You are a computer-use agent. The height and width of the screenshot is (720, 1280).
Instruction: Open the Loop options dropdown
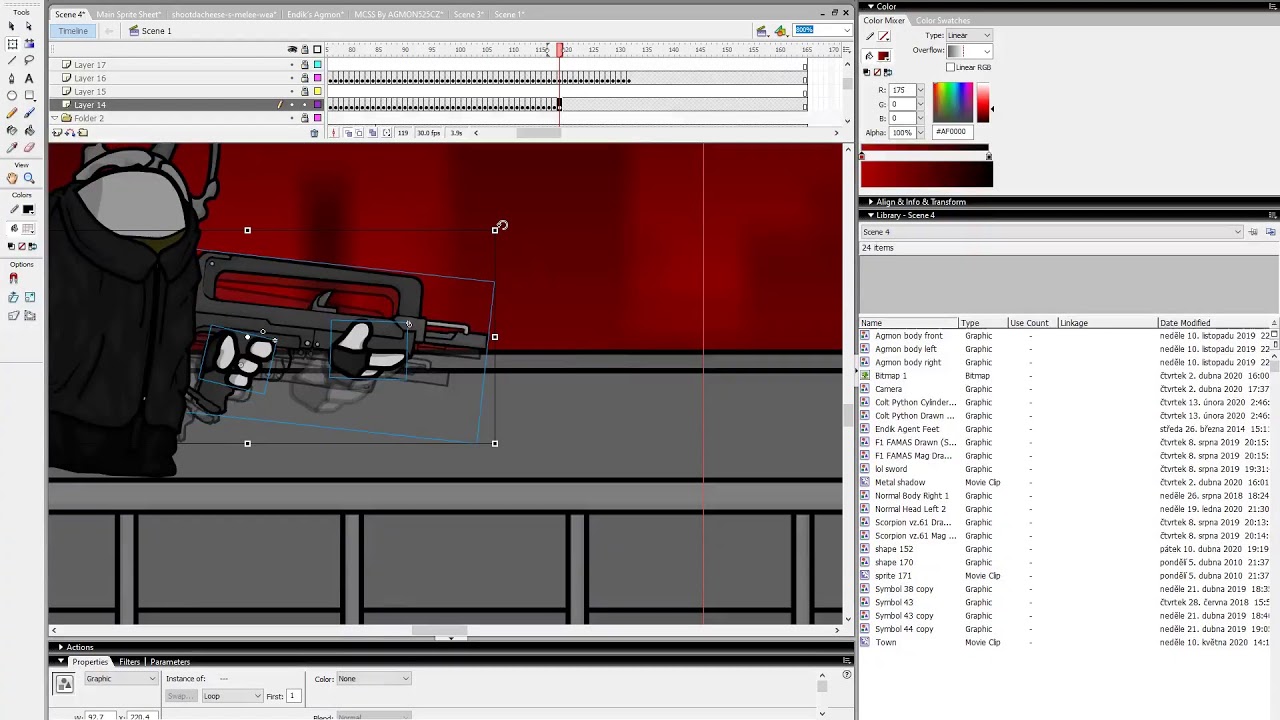(x=231, y=696)
